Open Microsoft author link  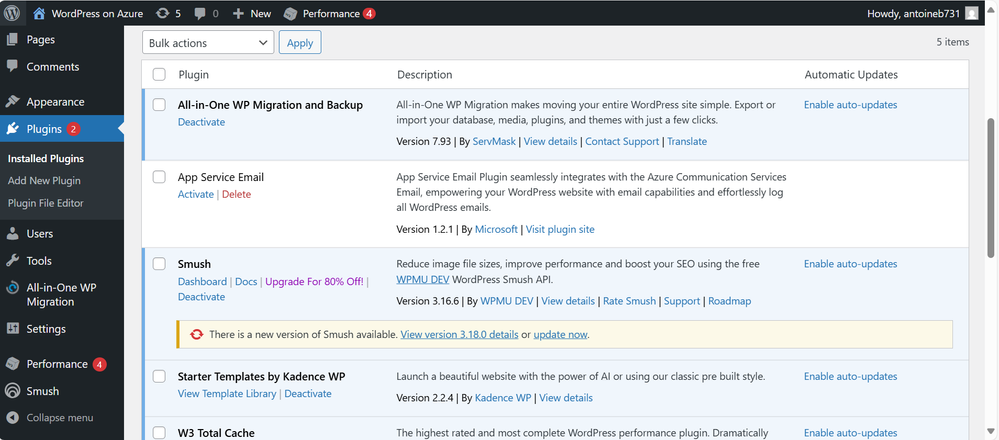pos(496,229)
